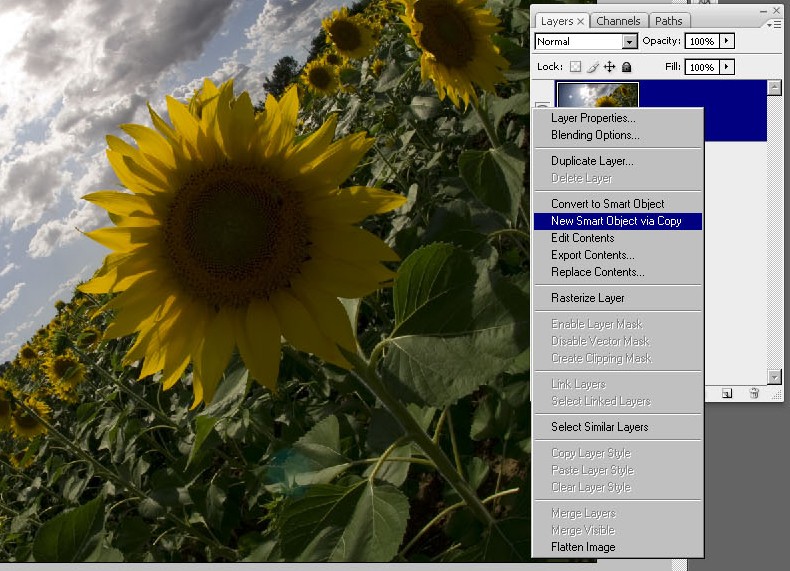This screenshot has height=571, width=790.
Task: Toggle lock position move icon
Action: click(610, 67)
